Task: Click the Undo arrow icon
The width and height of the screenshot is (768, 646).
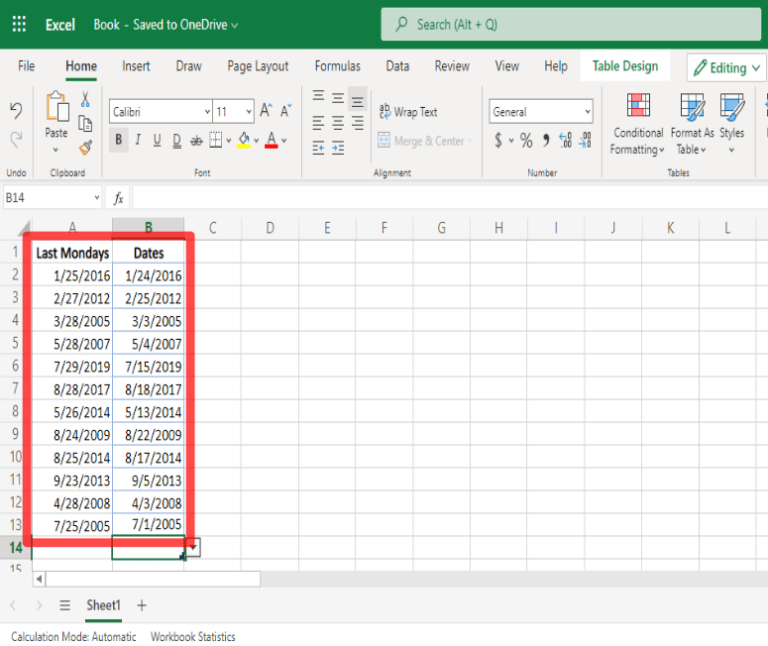Action: (16, 111)
